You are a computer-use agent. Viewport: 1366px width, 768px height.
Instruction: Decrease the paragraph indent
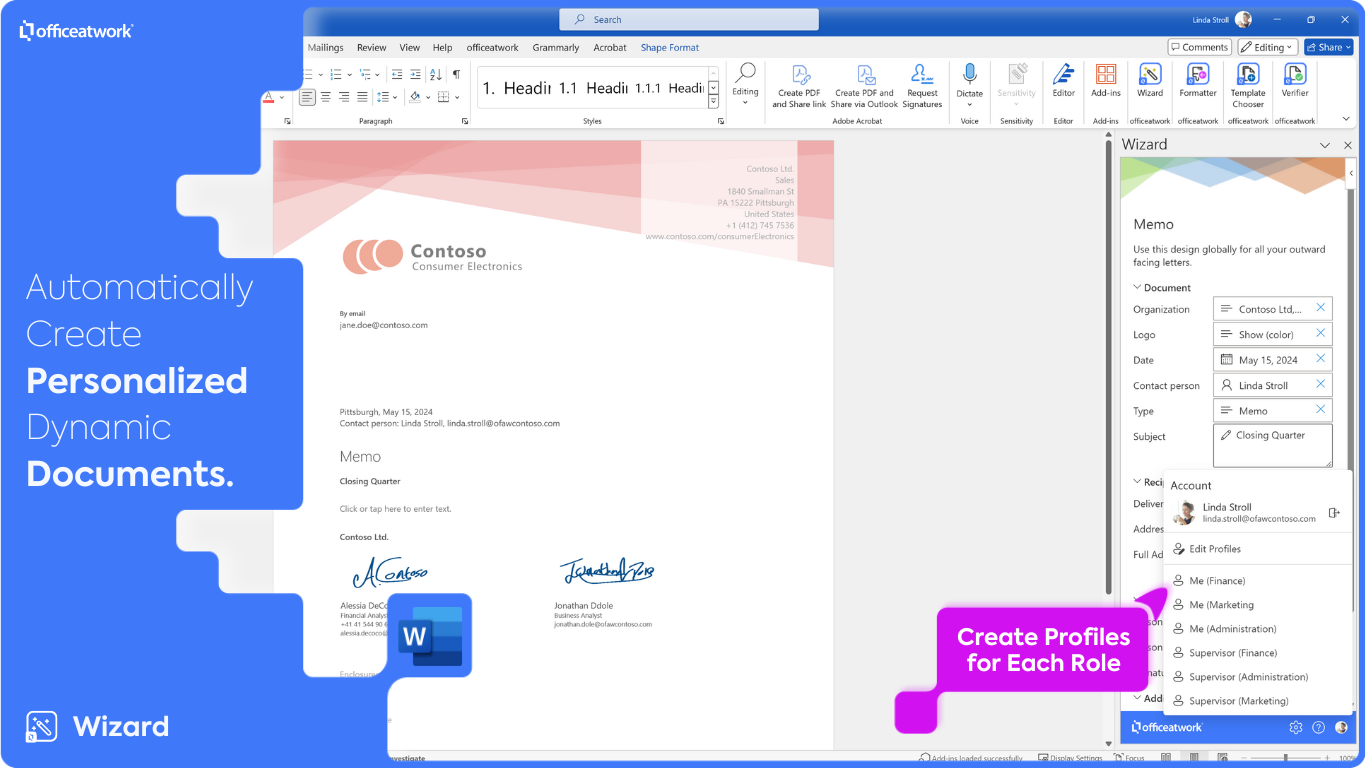coord(397,74)
